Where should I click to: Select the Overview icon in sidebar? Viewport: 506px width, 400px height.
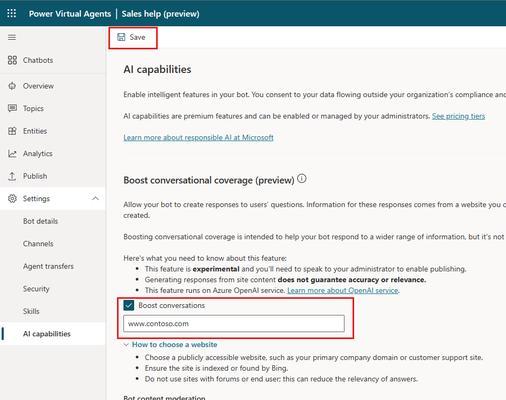click(12, 86)
